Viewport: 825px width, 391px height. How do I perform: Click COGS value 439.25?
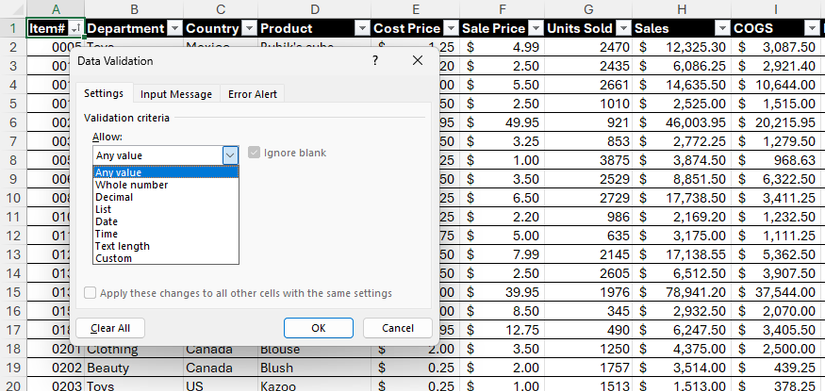(776, 367)
